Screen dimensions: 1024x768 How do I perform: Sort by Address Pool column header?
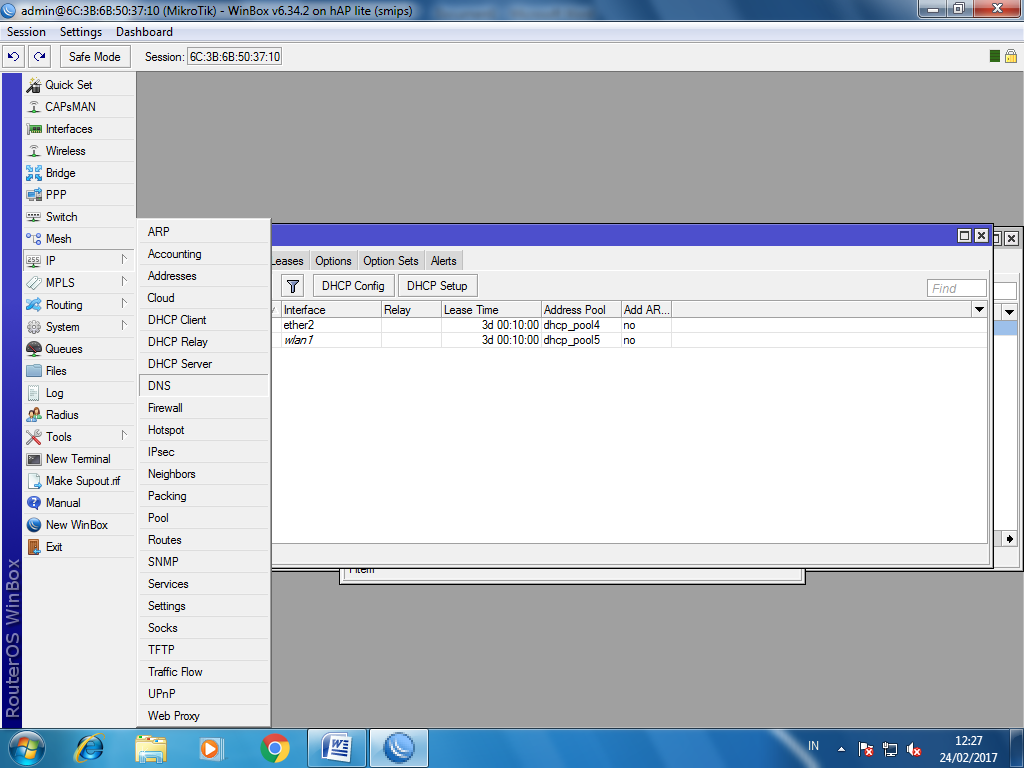(x=581, y=310)
